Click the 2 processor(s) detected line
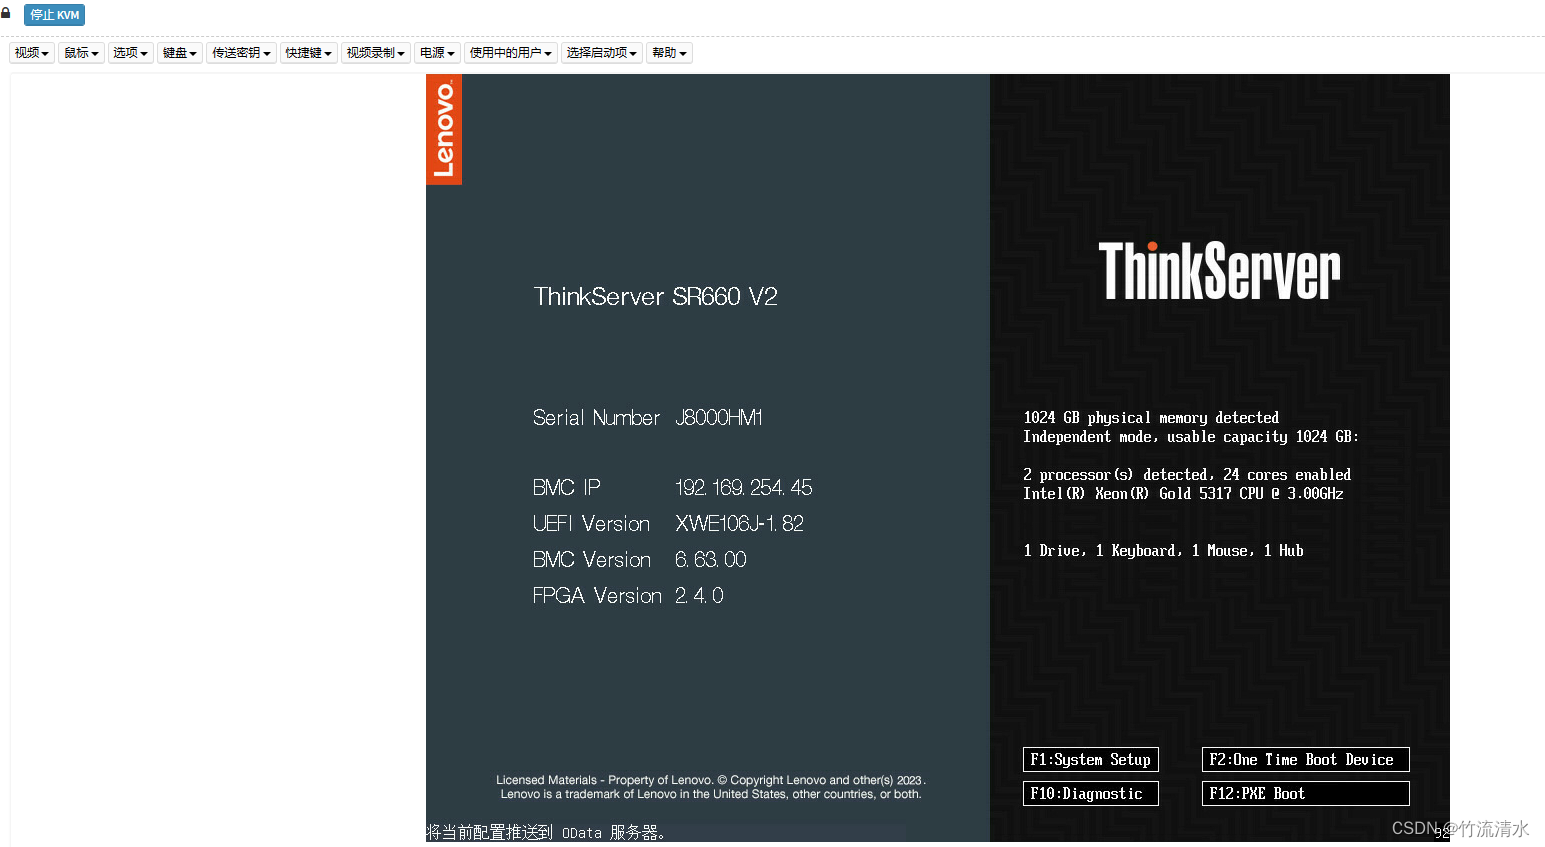The width and height of the screenshot is (1545, 847). 1187,475
